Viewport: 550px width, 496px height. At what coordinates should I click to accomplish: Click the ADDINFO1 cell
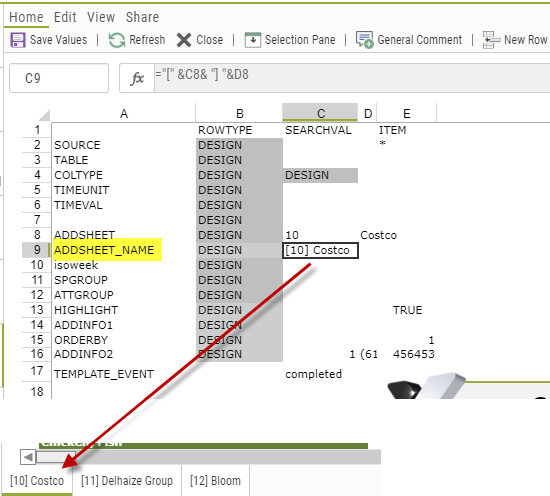[123, 325]
